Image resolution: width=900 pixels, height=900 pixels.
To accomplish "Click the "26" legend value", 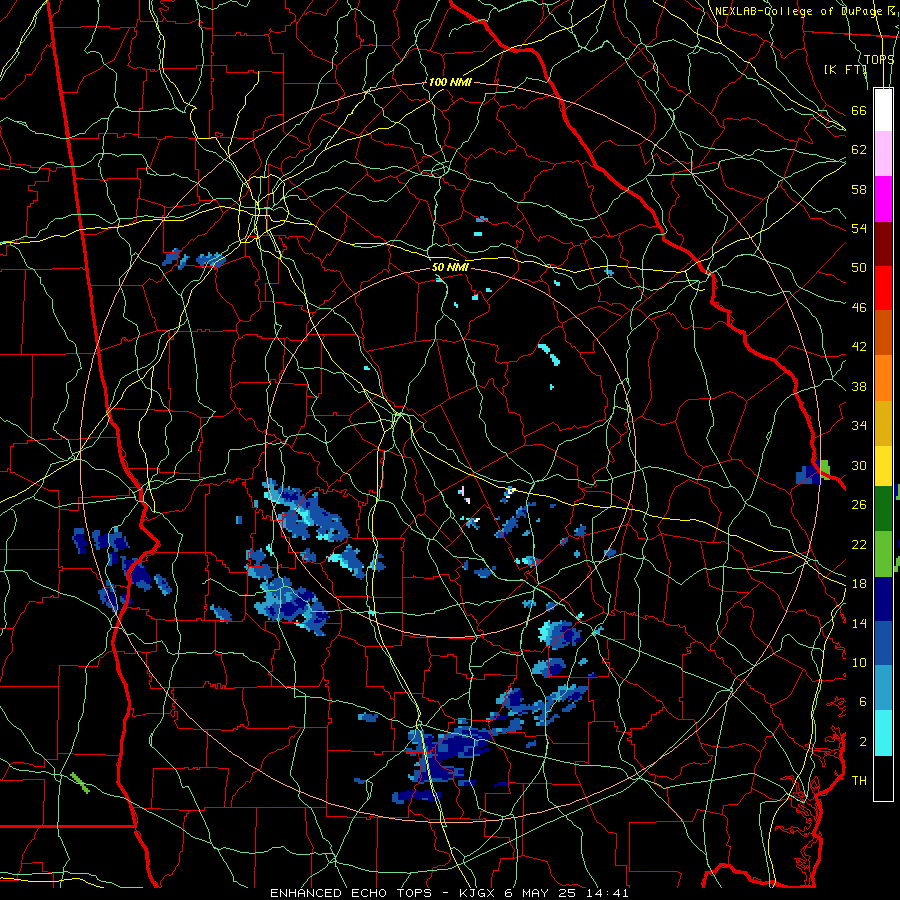I will pos(859,505).
